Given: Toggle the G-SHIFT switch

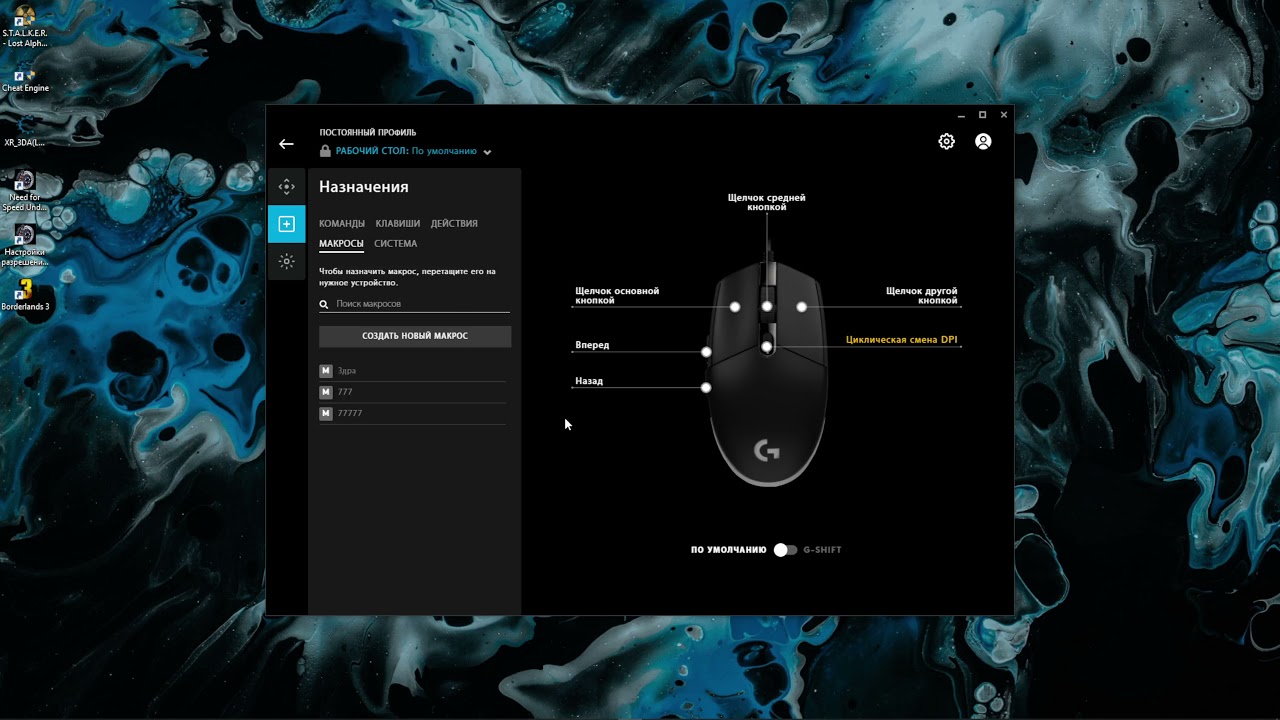Looking at the screenshot, I should pyautogui.click(x=785, y=550).
